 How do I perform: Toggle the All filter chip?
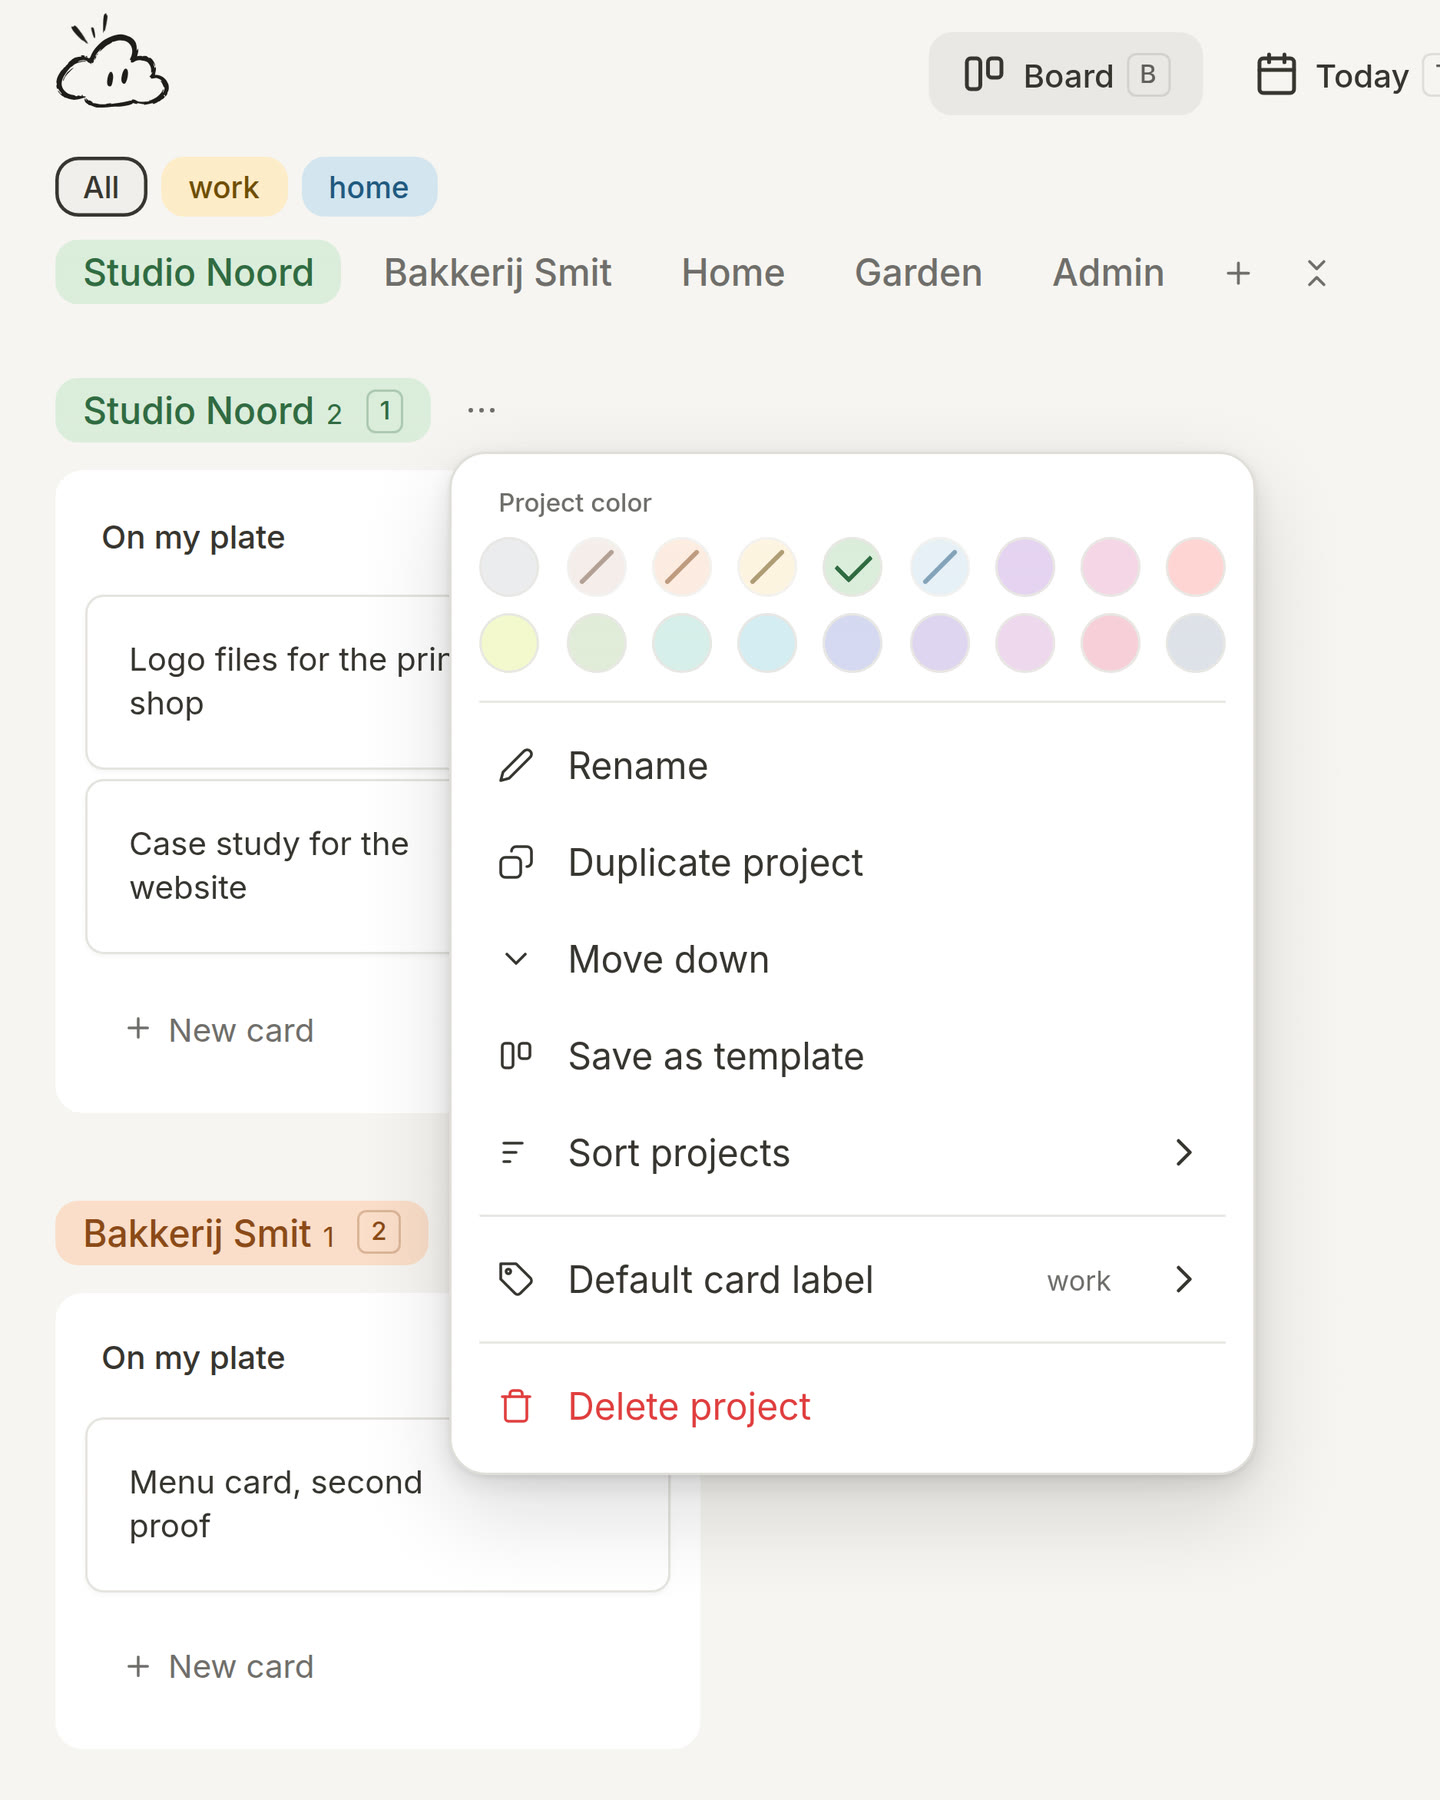tap(101, 187)
